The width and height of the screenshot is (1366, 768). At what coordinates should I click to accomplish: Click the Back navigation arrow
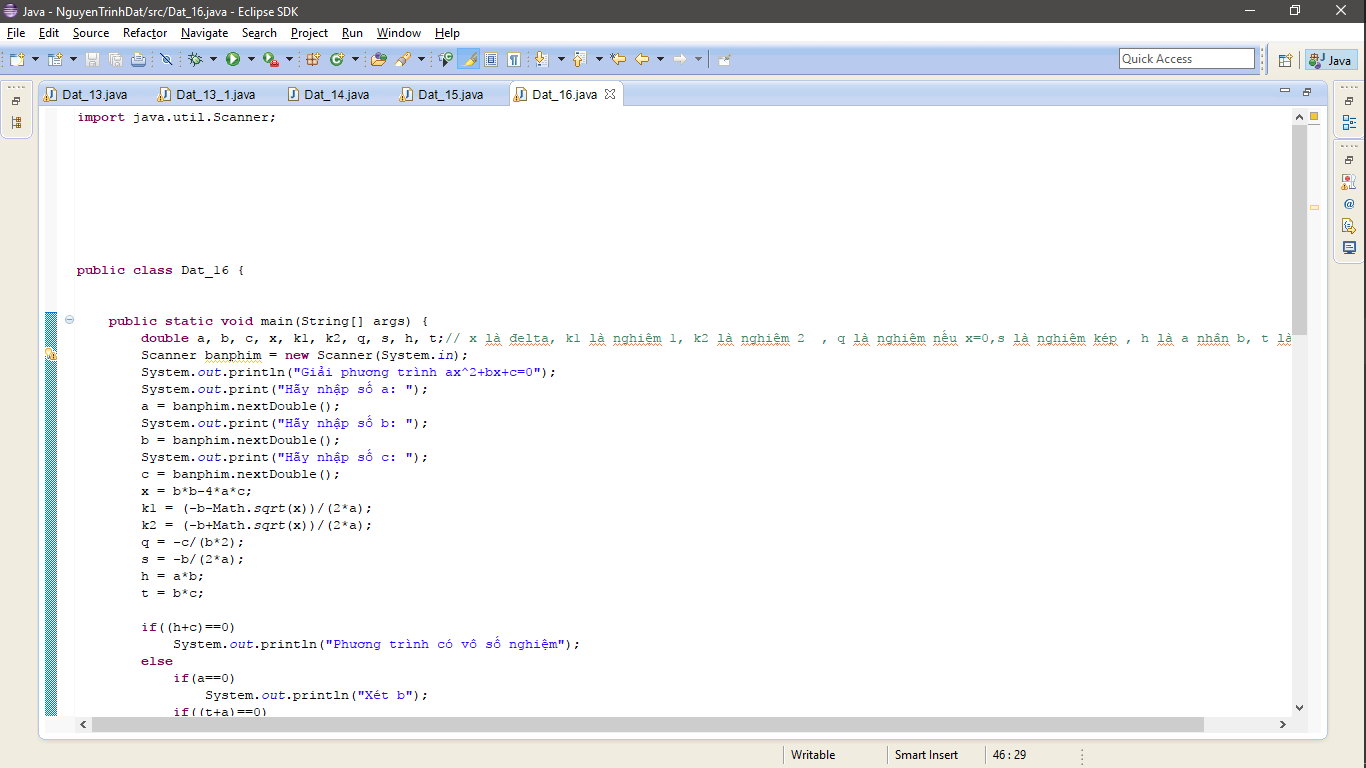[x=642, y=59]
